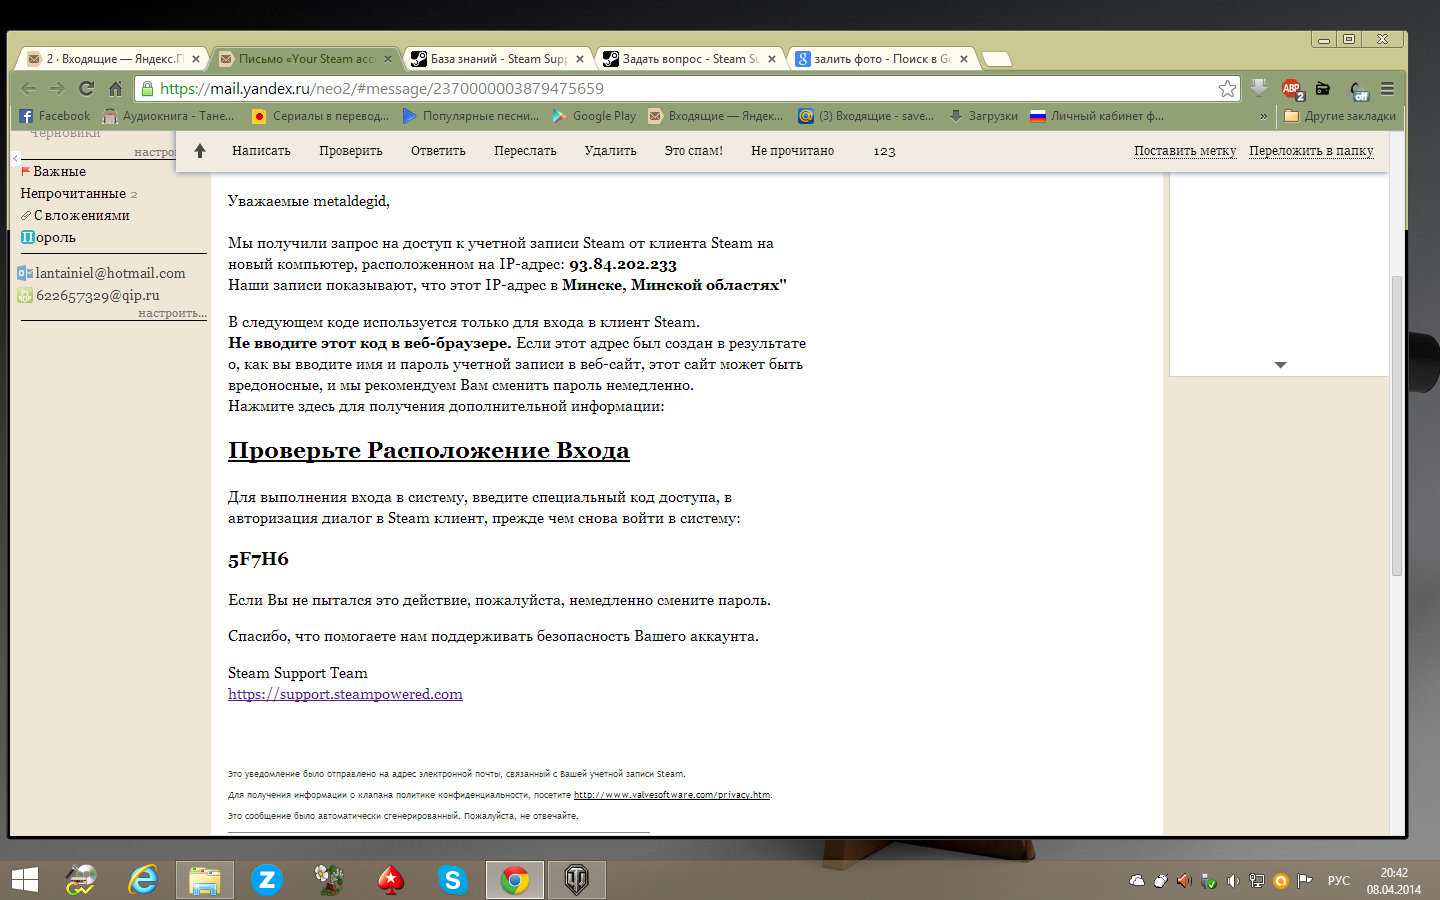1440x900 pixels.
Task: Click the up arrow in mail toolbar
Action: [200, 151]
